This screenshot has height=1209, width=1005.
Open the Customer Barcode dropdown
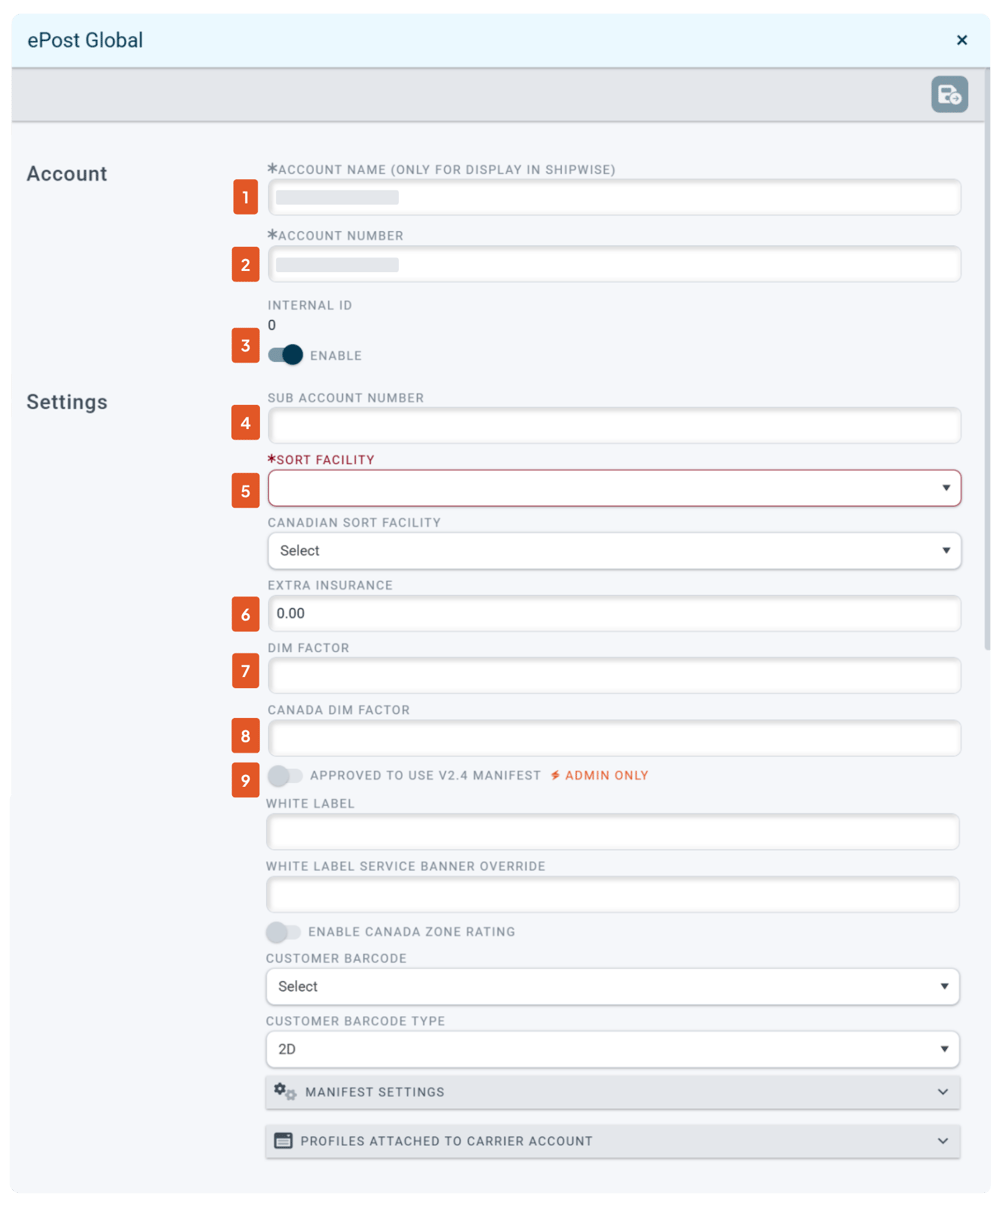tap(612, 986)
